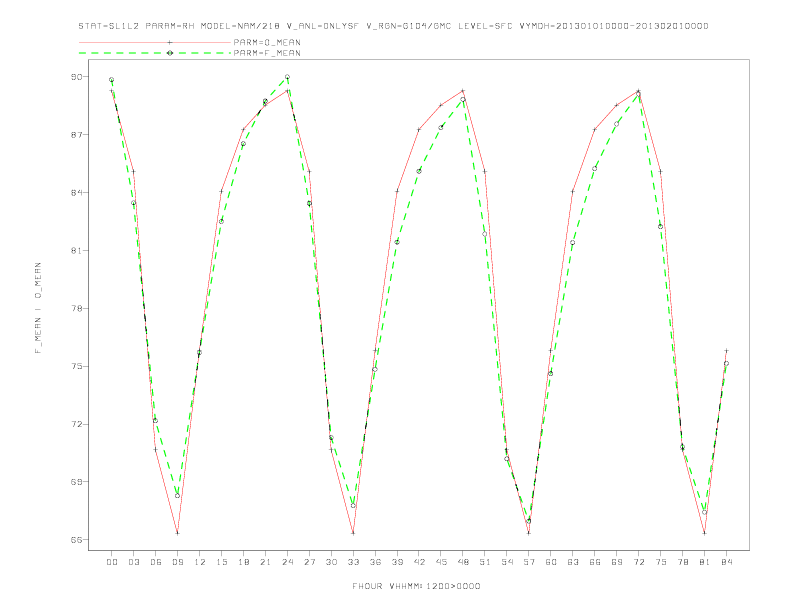Viewport: 792px width, 612px height.
Task: Click the y-axis tick value 72
Action: click(x=77, y=424)
